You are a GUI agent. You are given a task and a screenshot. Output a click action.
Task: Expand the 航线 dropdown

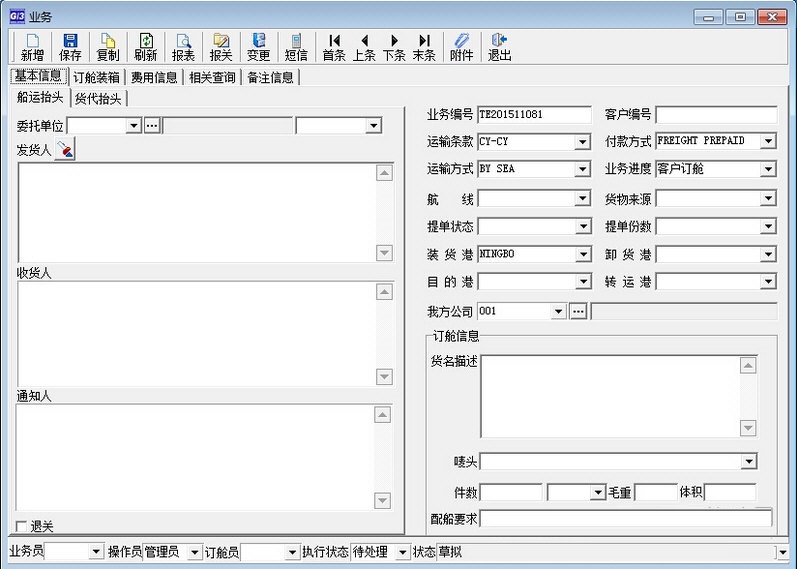[x=583, y=198]
